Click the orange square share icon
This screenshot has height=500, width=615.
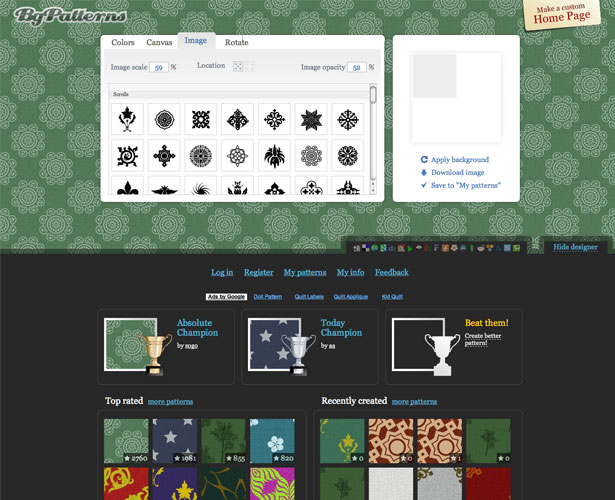(445, 248)
